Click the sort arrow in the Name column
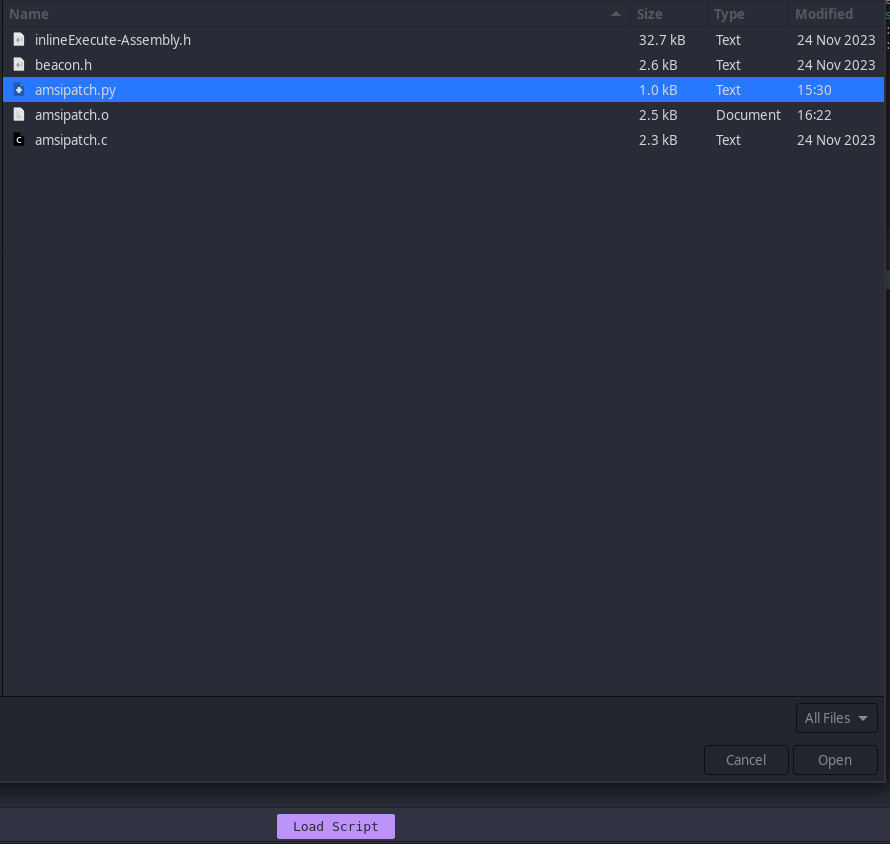Viewport: 890px width, 844px height. (x=615, y=14)
